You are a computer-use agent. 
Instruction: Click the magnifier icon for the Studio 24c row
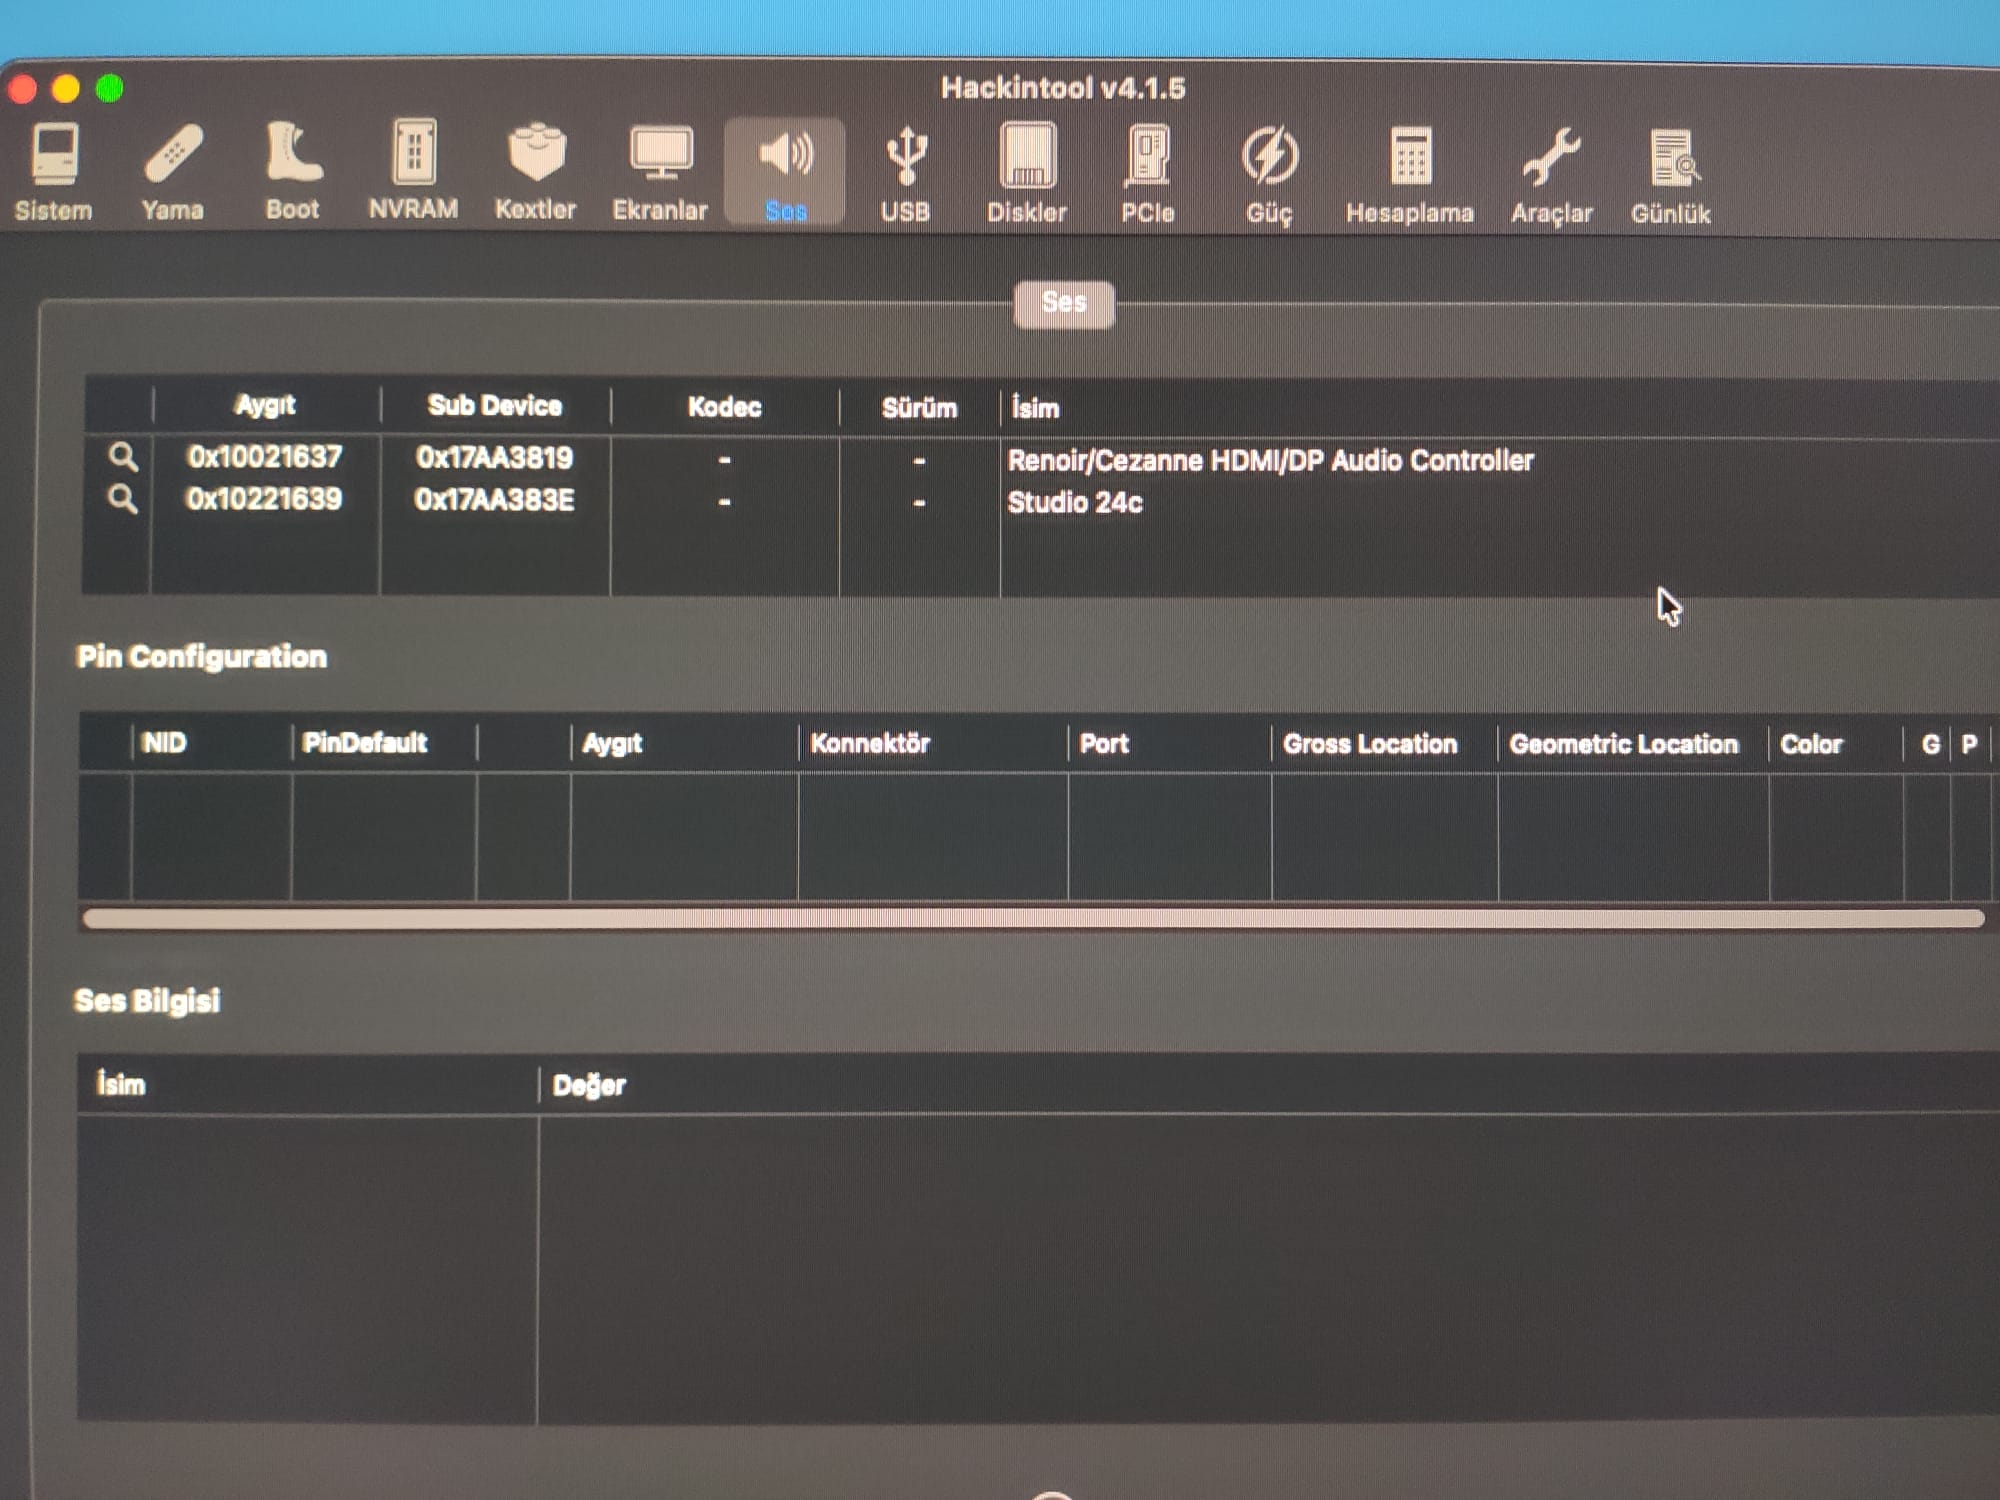123,499
